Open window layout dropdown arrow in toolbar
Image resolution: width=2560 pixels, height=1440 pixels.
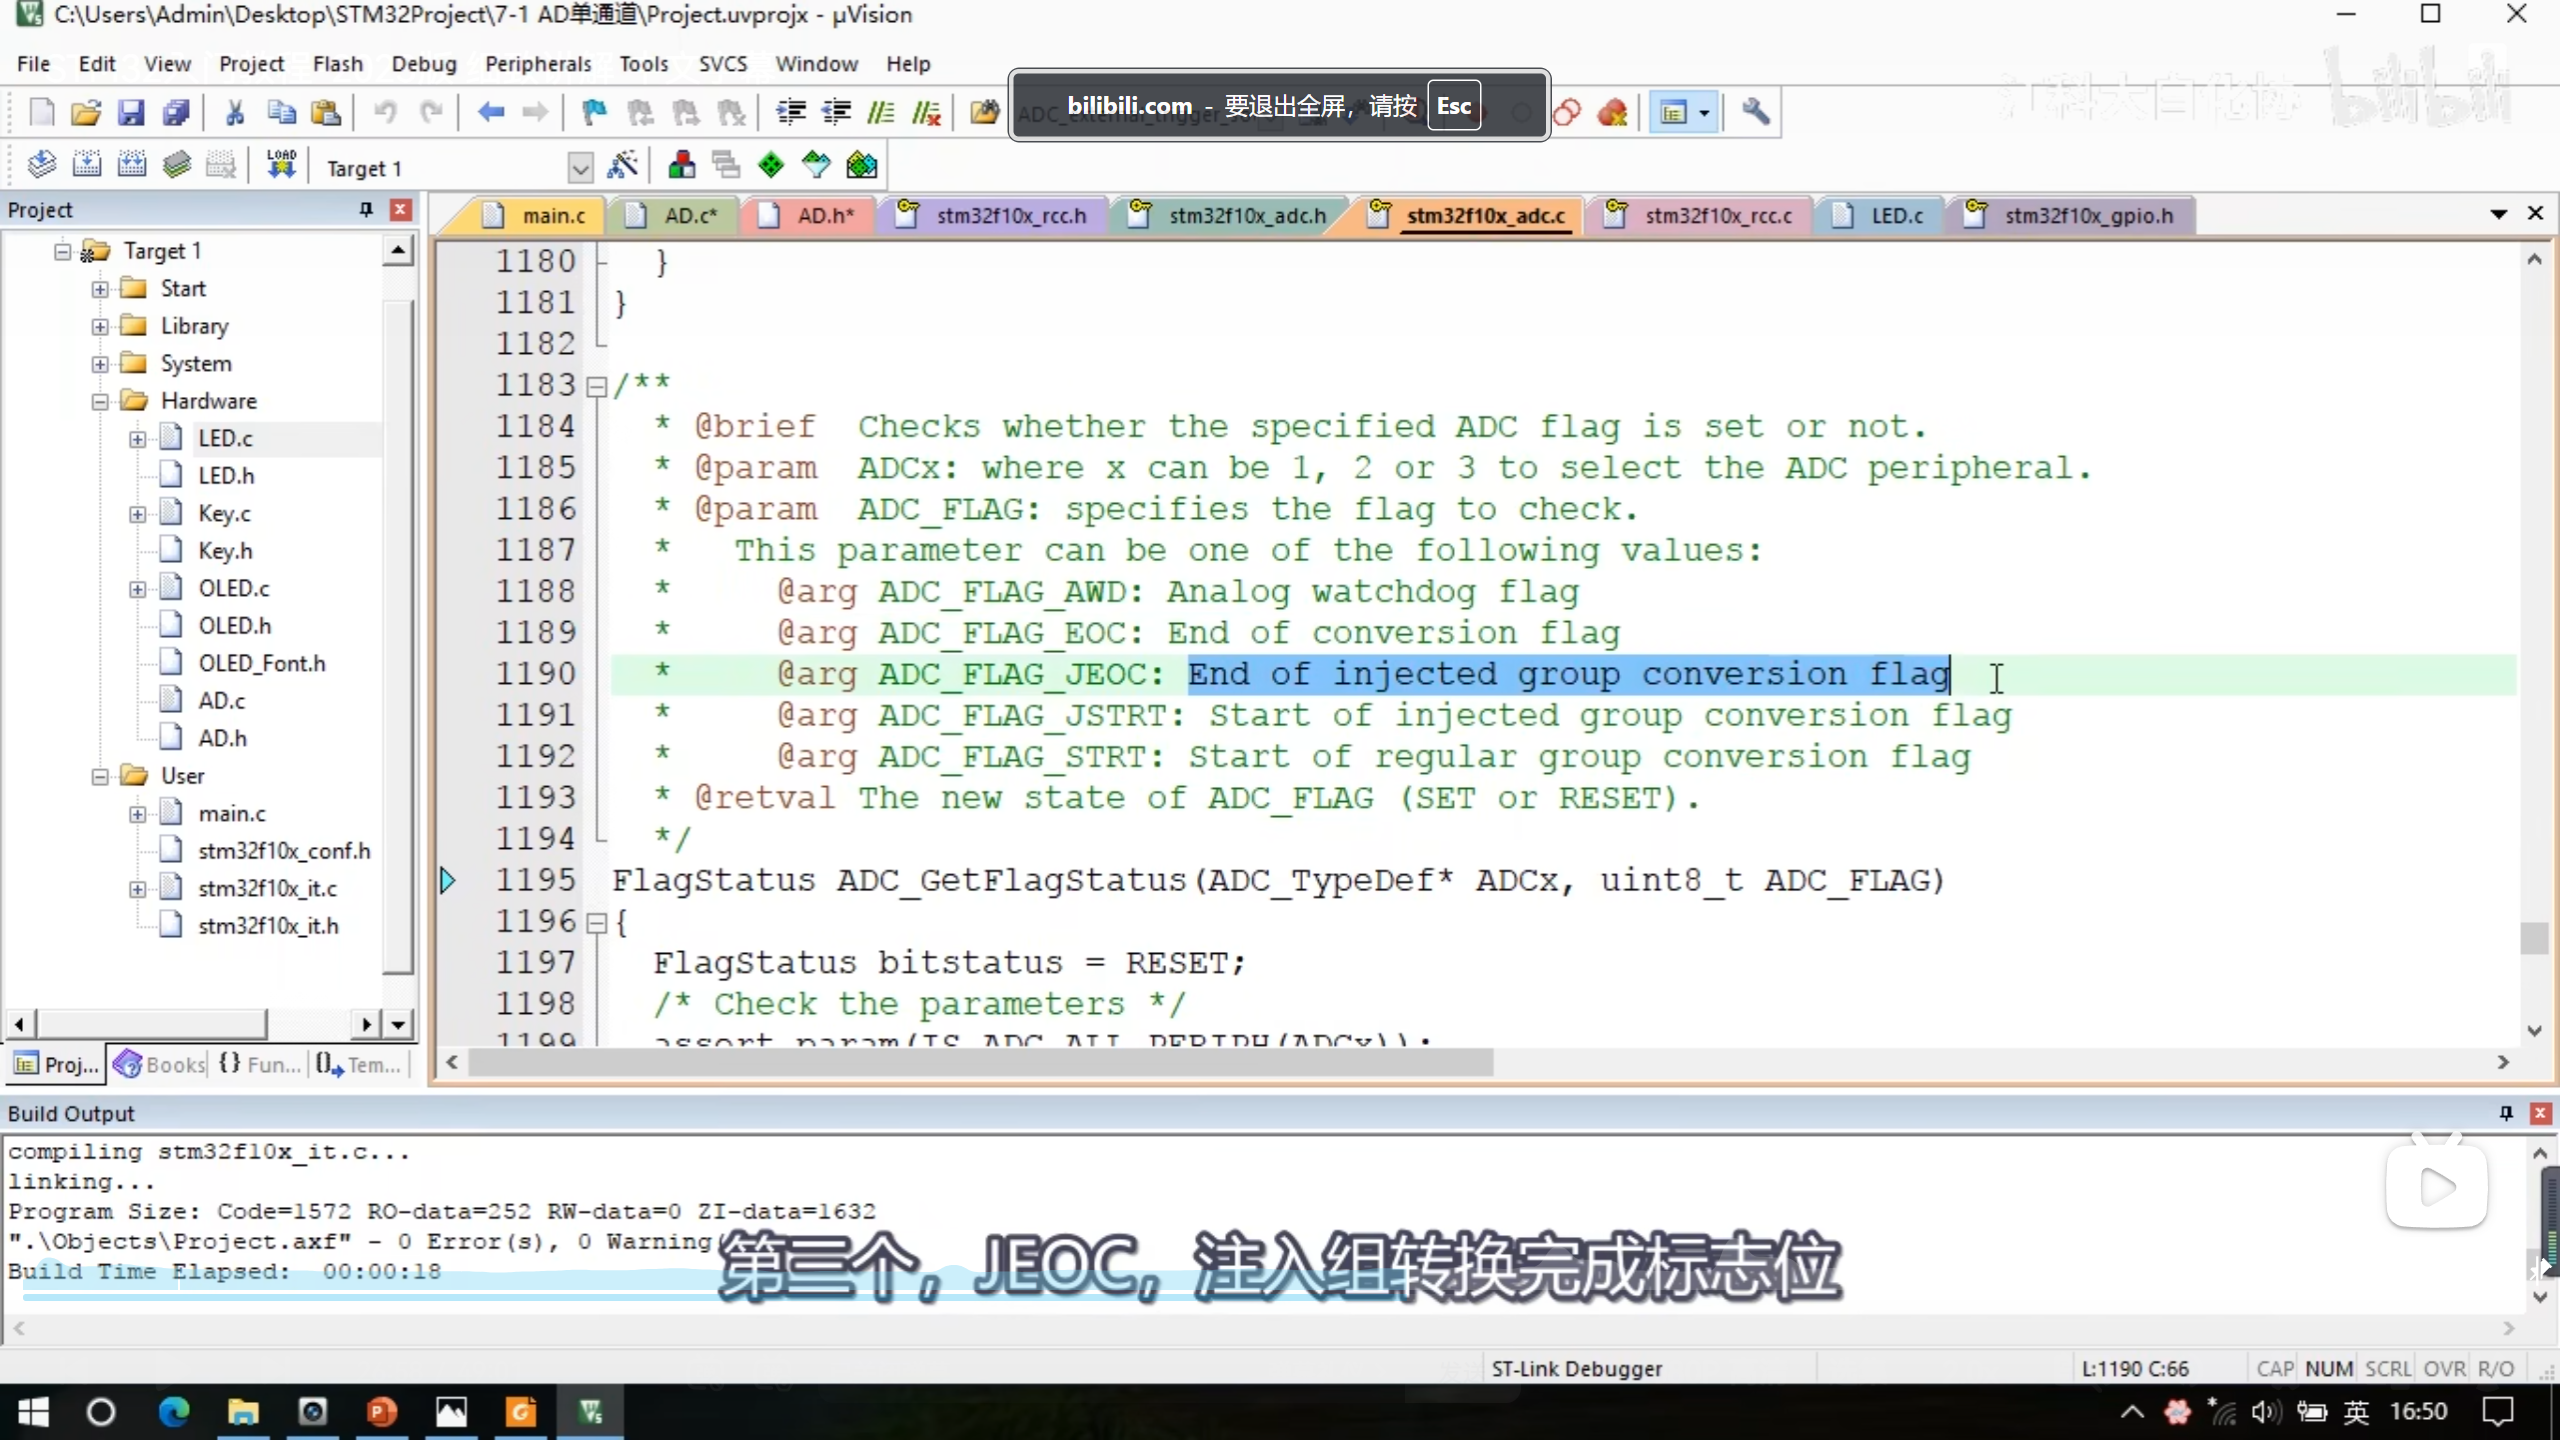(1704, 113)
